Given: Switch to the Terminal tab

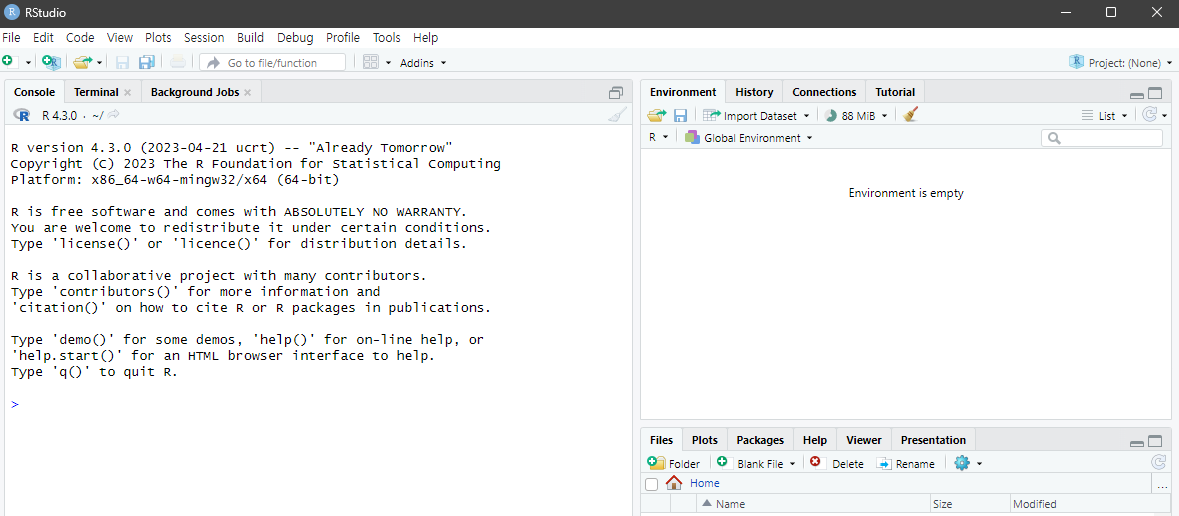Looking at the screenshot, I should point(95,92).
